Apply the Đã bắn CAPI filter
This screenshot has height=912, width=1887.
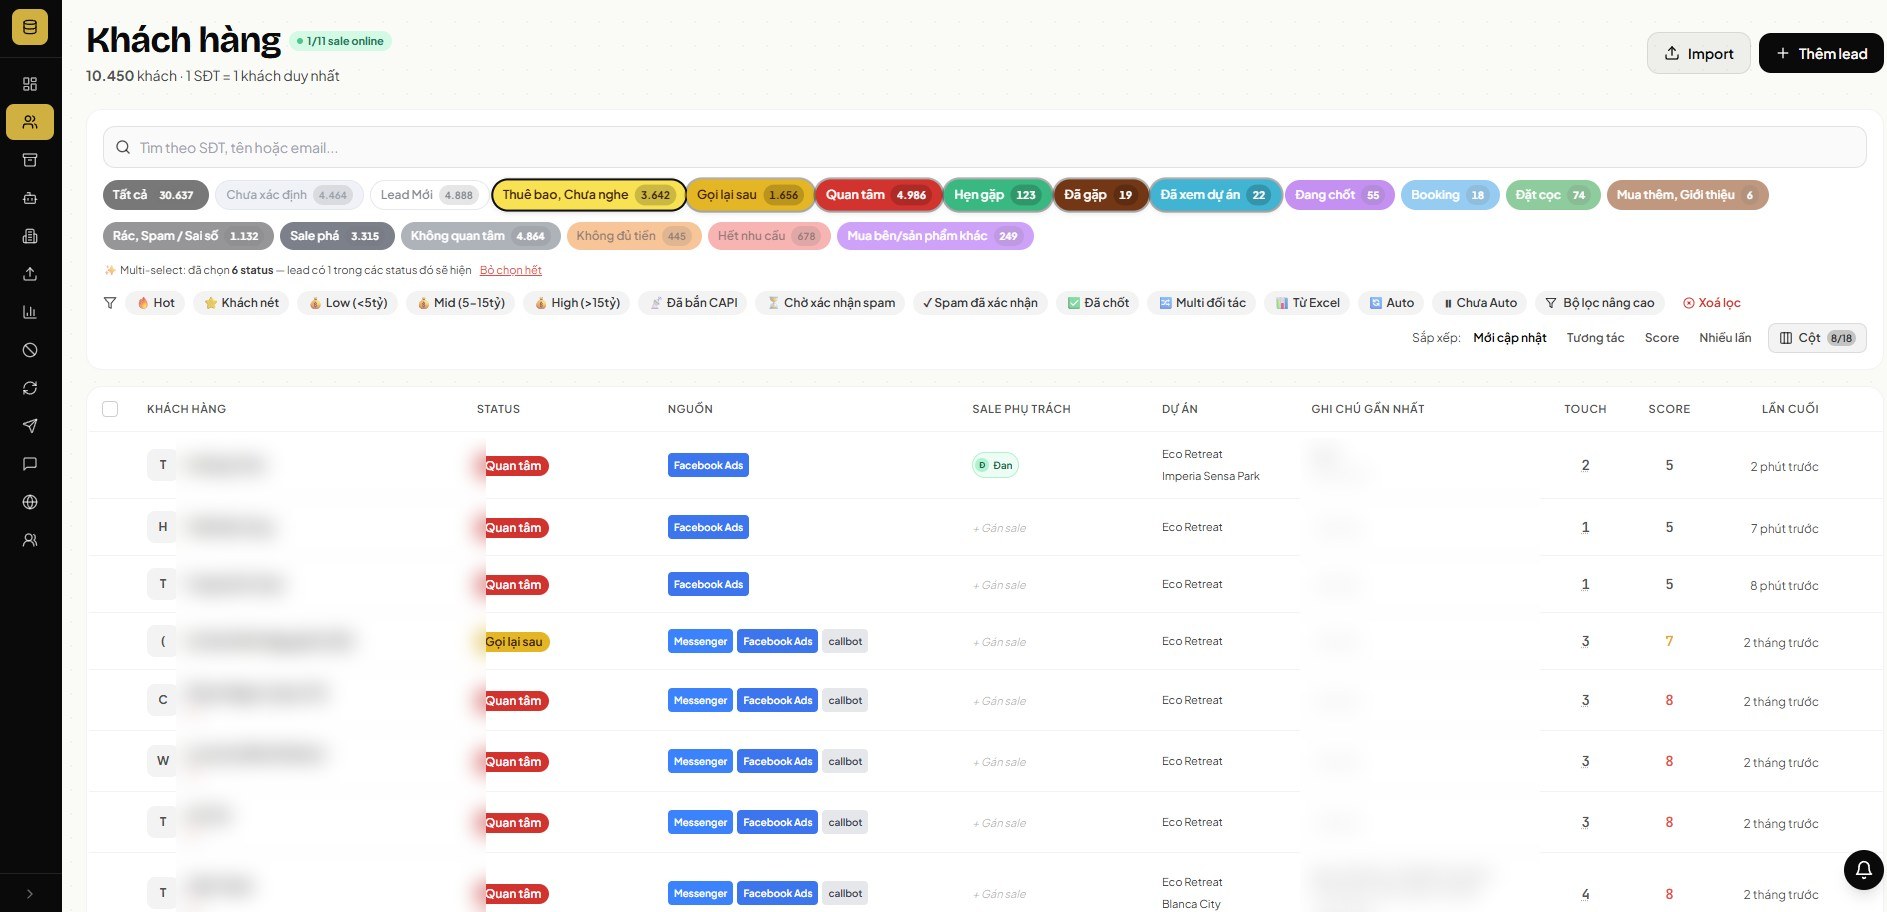coord(693,303)
